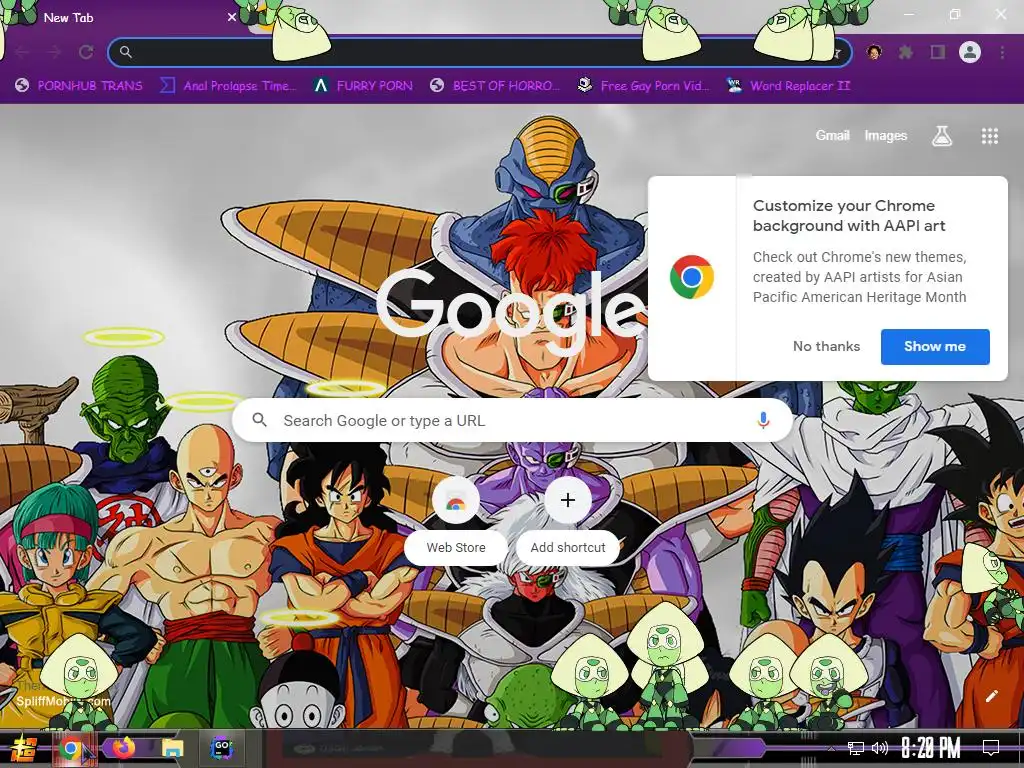The height and width of the screenshot is (768, 1024).
Task: Dismiss the promo with No thanks
Action: tap(826, 347)
